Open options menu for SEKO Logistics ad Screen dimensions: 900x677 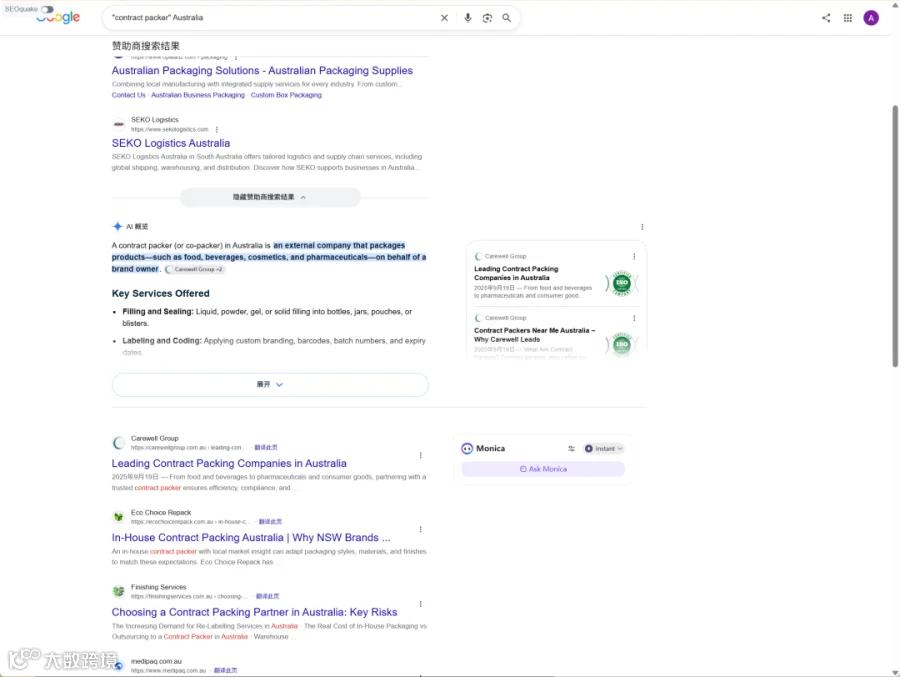[217, 130]
